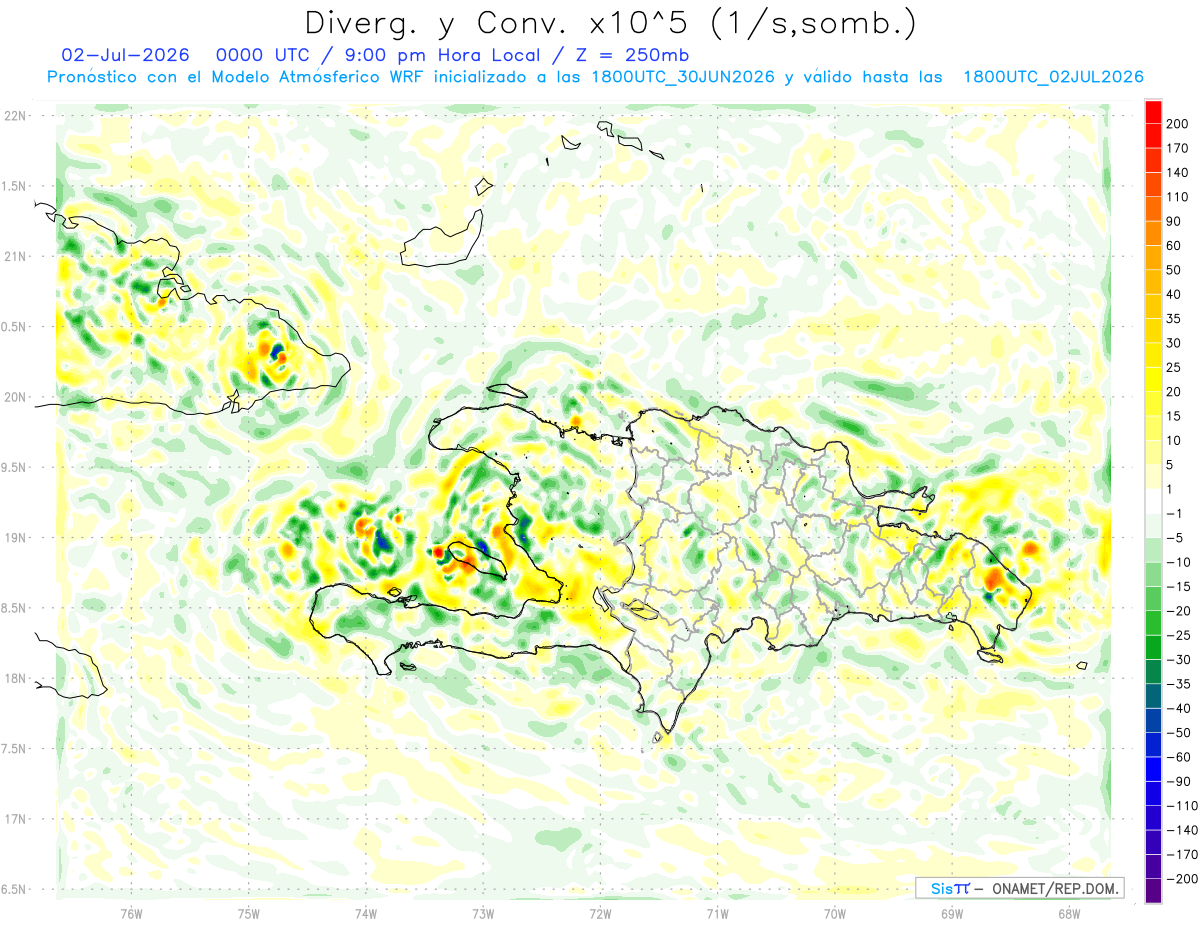
Task: Click the '19N' latitude label
Action: point(16,538)
